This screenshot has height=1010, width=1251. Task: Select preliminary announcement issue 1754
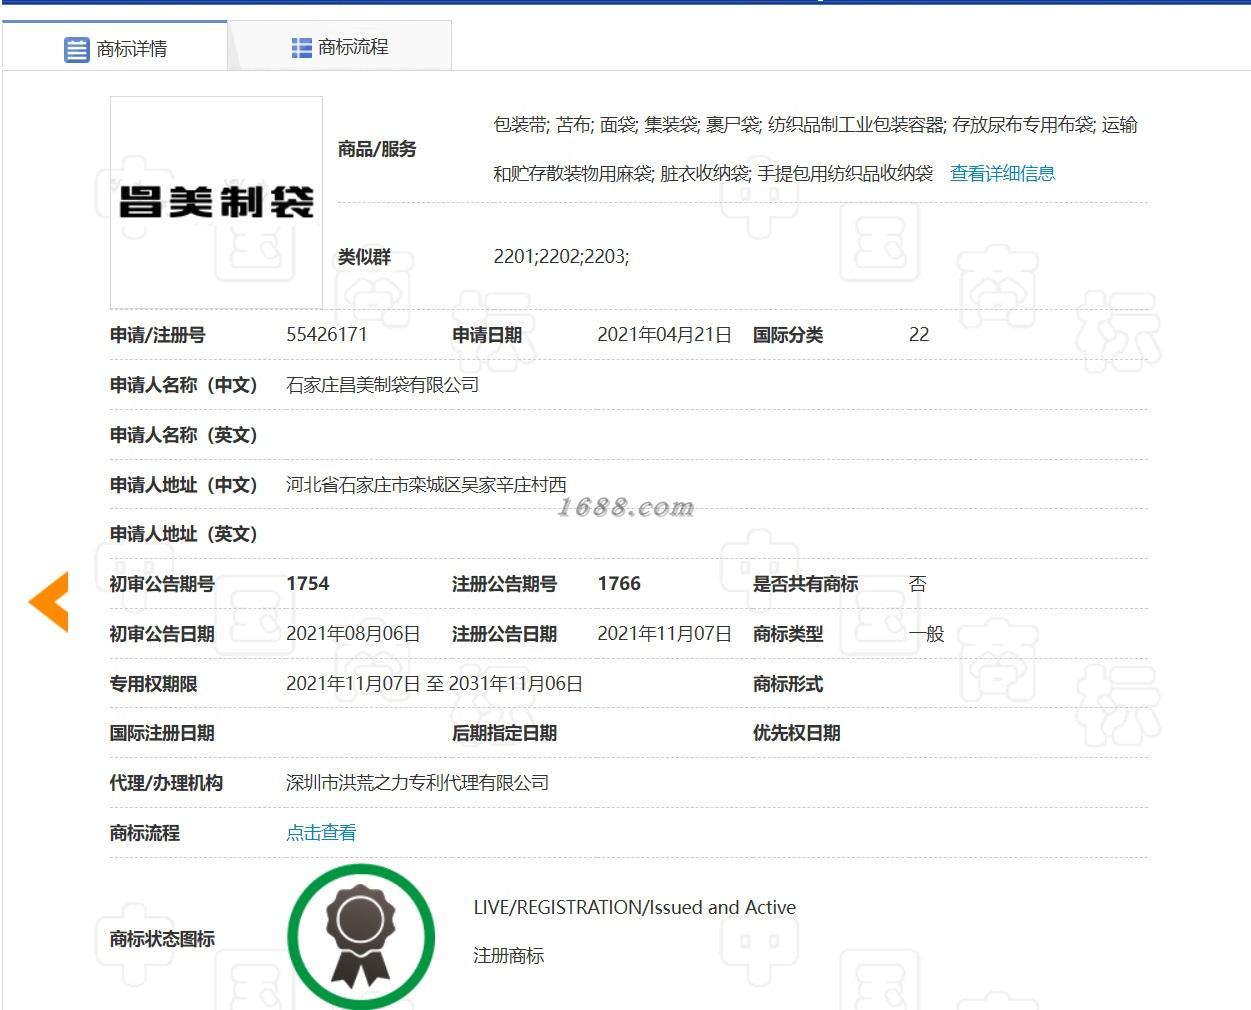pos(307,583)
